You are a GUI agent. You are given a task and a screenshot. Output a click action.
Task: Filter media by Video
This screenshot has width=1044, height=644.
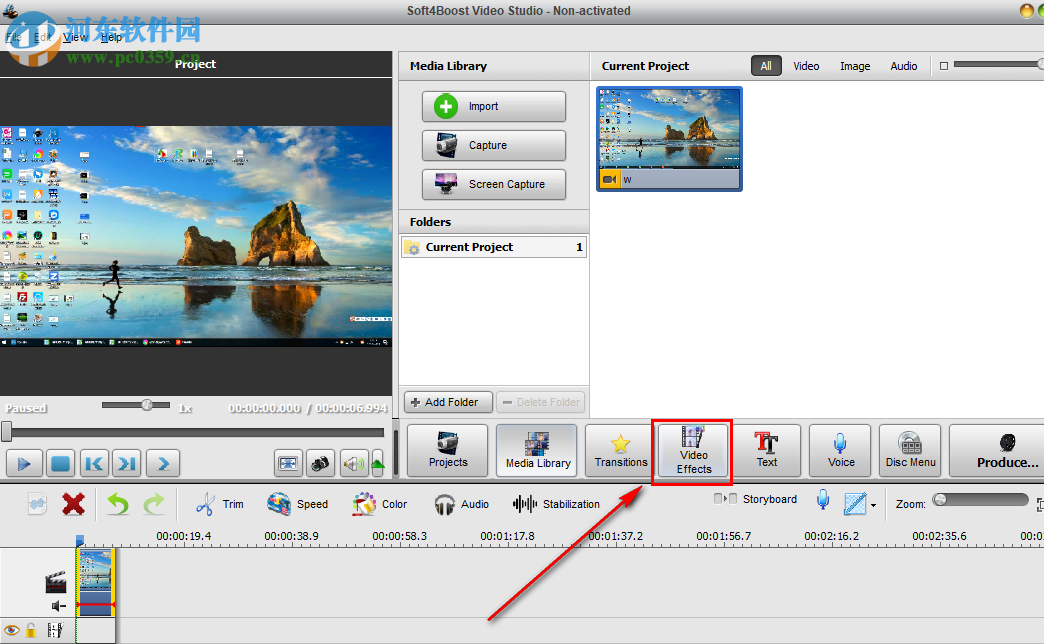point(806,66)
